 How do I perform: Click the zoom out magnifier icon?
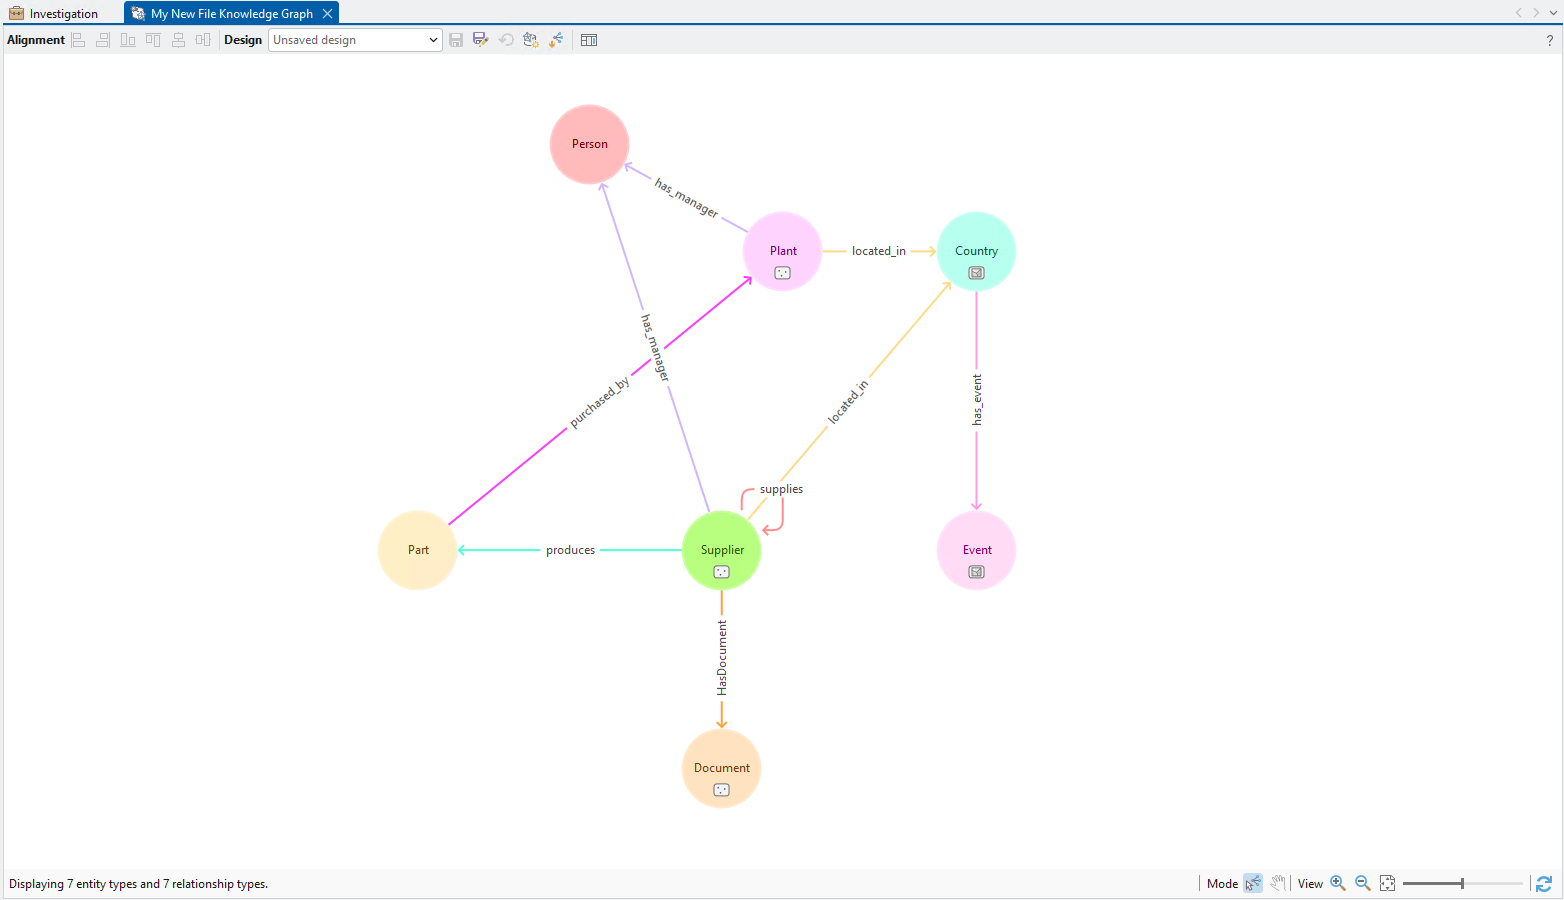1363,883
